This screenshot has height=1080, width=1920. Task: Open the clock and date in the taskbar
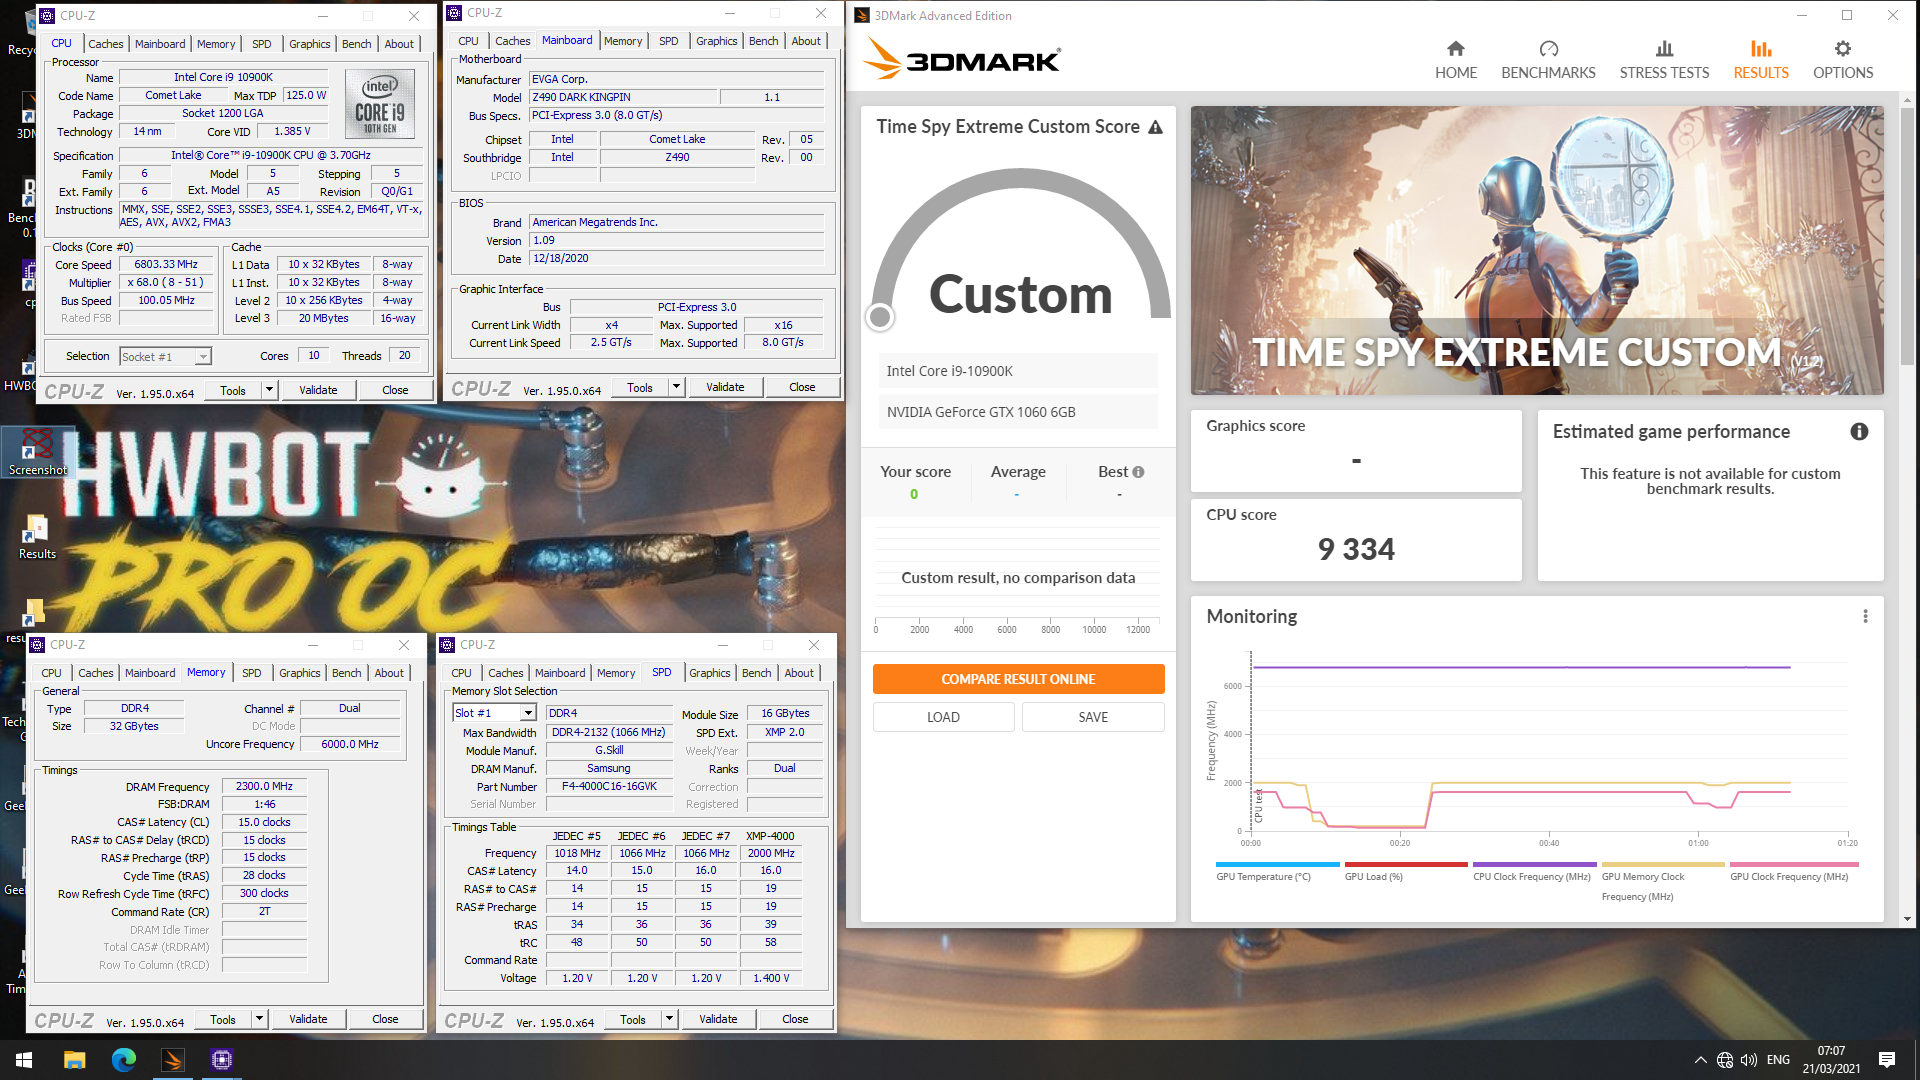tap(1831, 1060)
